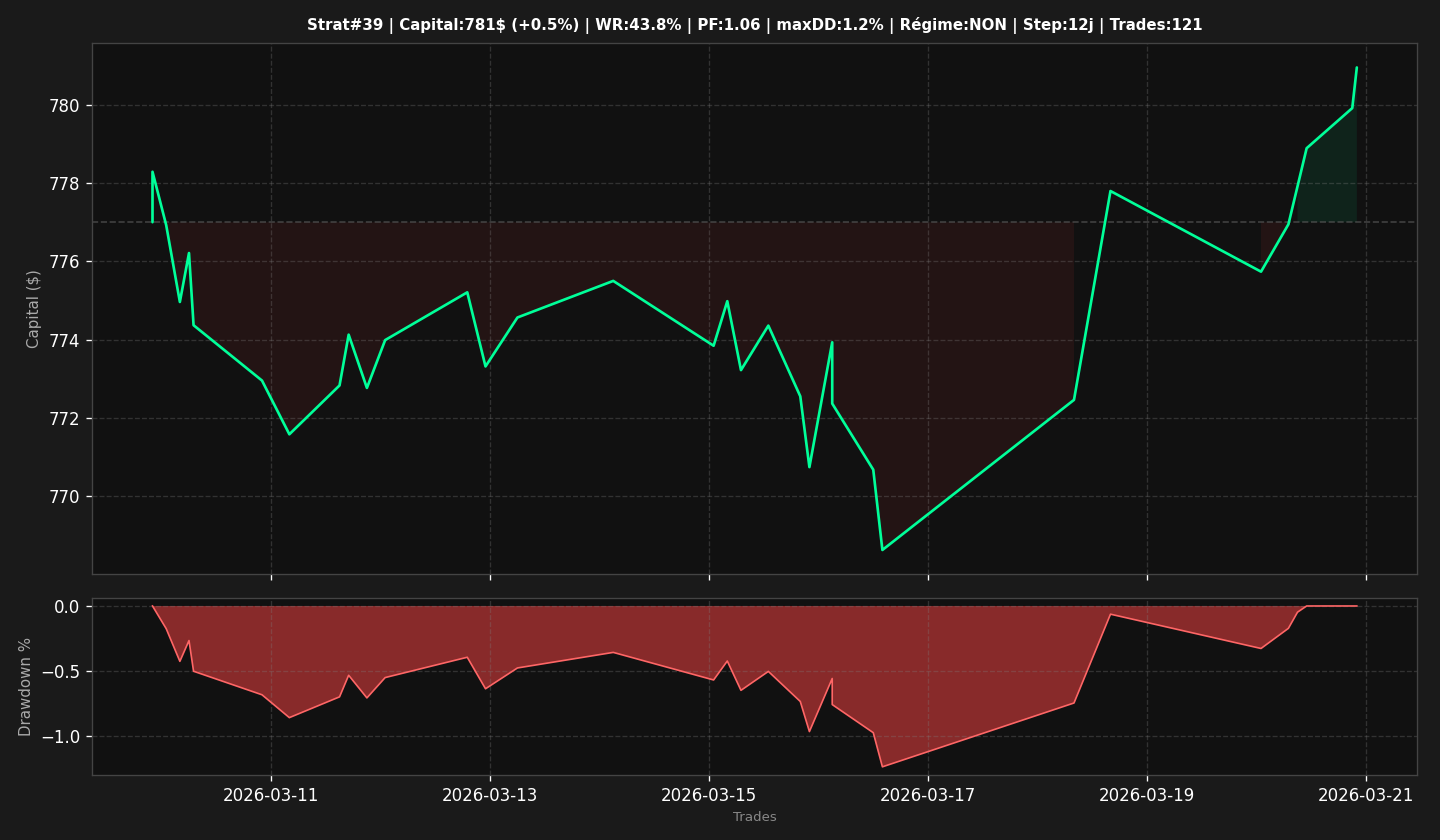Click the 0.0 tick on the Drawdown axis
This screenshot has width=1440, height=840.
(x=67, y=607)
